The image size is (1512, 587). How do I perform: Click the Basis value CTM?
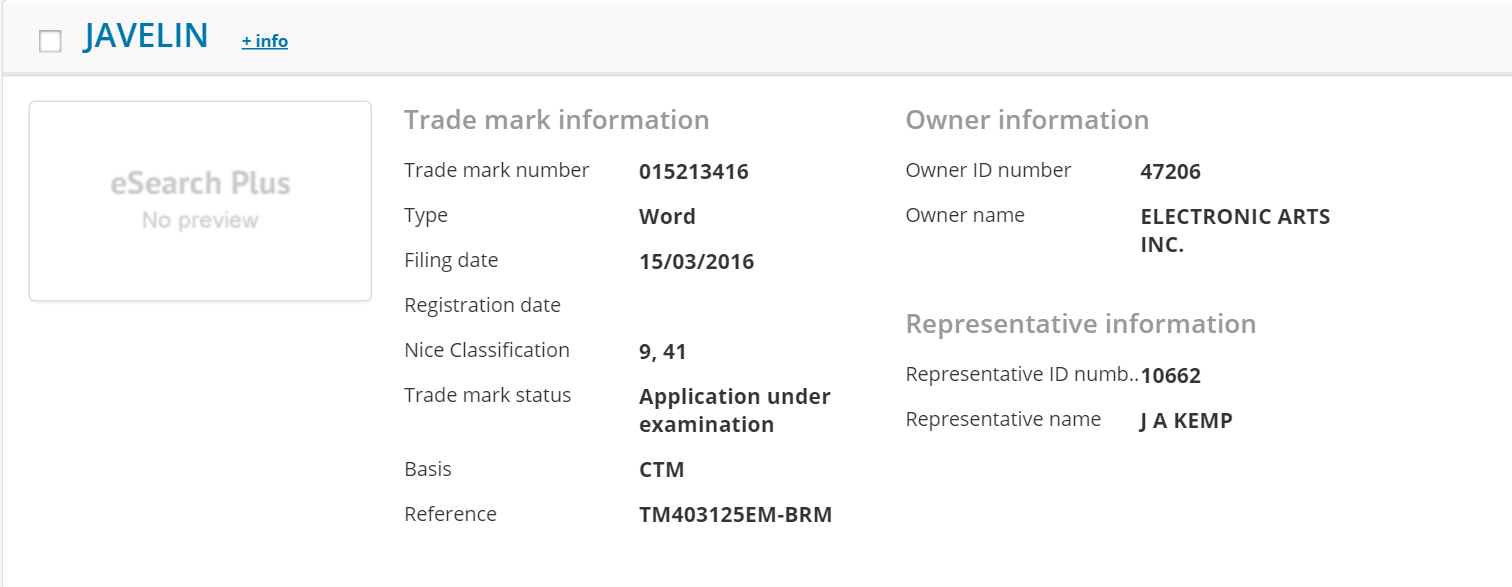tap(661, 470)
